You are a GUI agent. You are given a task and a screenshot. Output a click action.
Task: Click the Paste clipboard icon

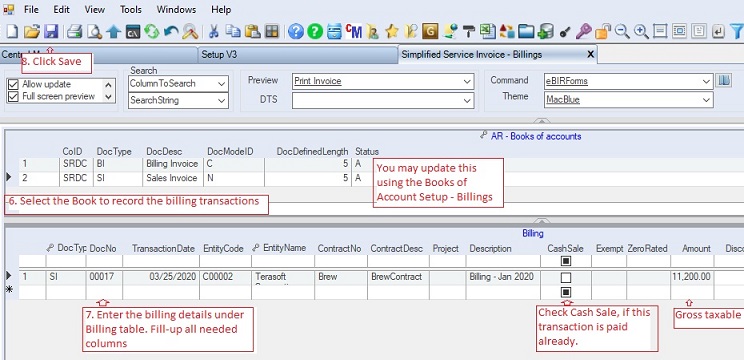tap(252, 32)
